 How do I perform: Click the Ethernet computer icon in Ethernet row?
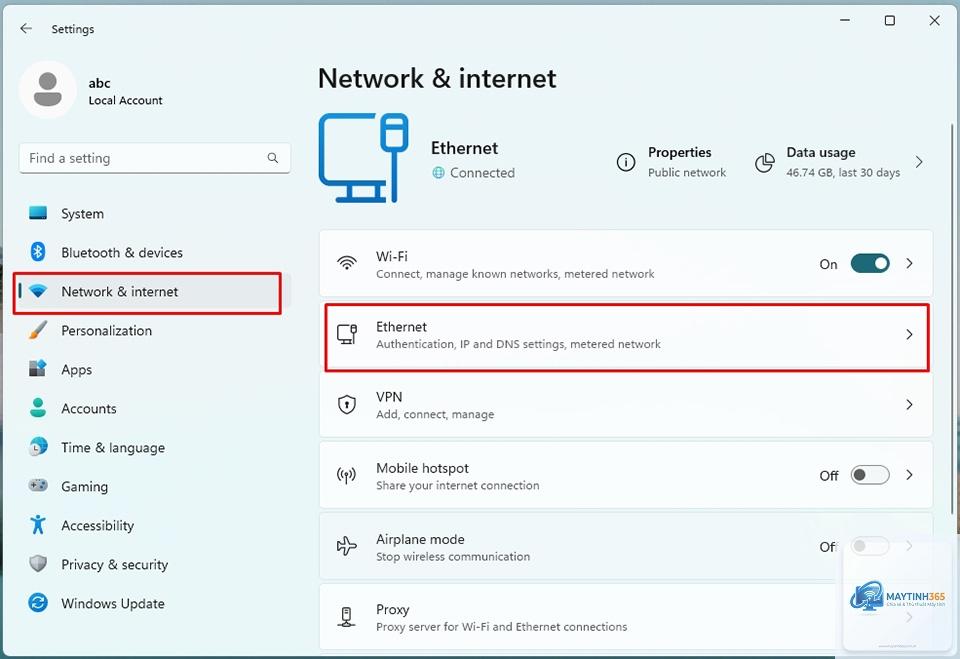tap(347, 334)
